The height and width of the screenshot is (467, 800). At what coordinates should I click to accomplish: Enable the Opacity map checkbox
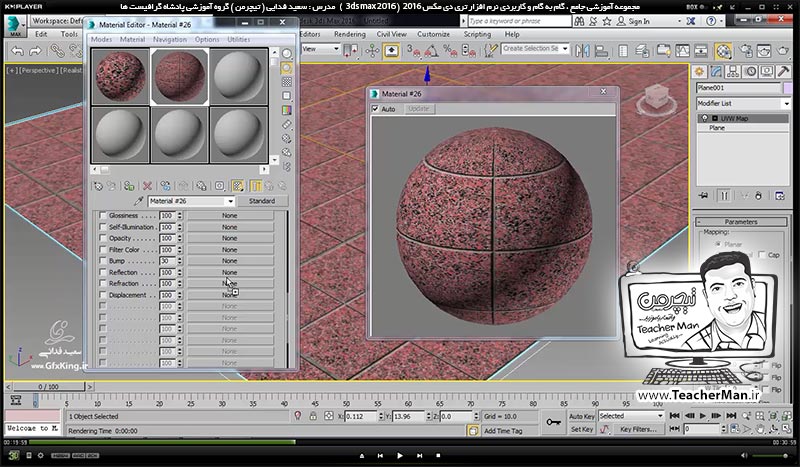coord(103,238)
